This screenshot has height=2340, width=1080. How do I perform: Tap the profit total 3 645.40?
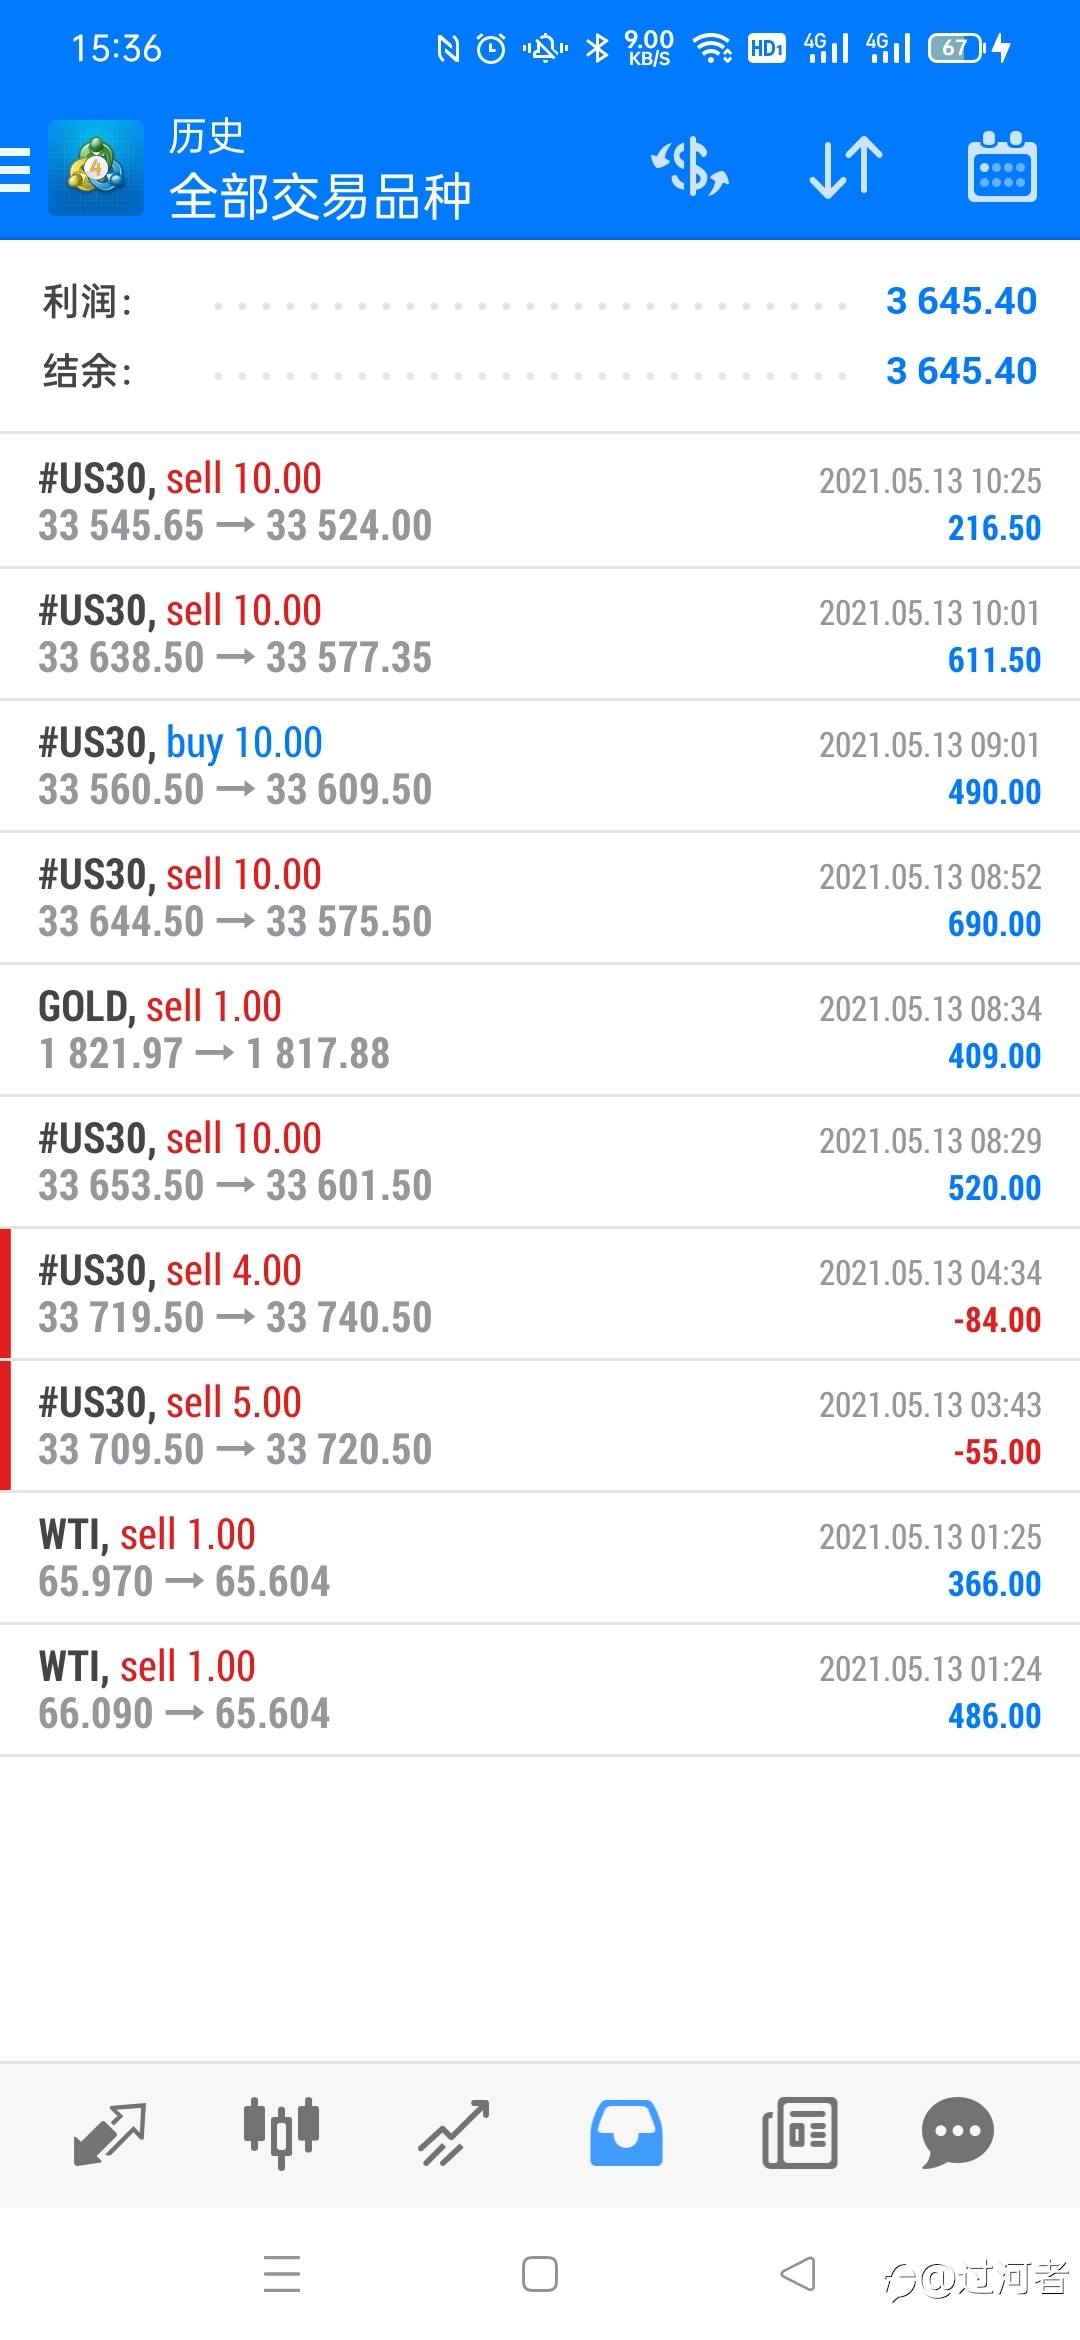[962, 301]
